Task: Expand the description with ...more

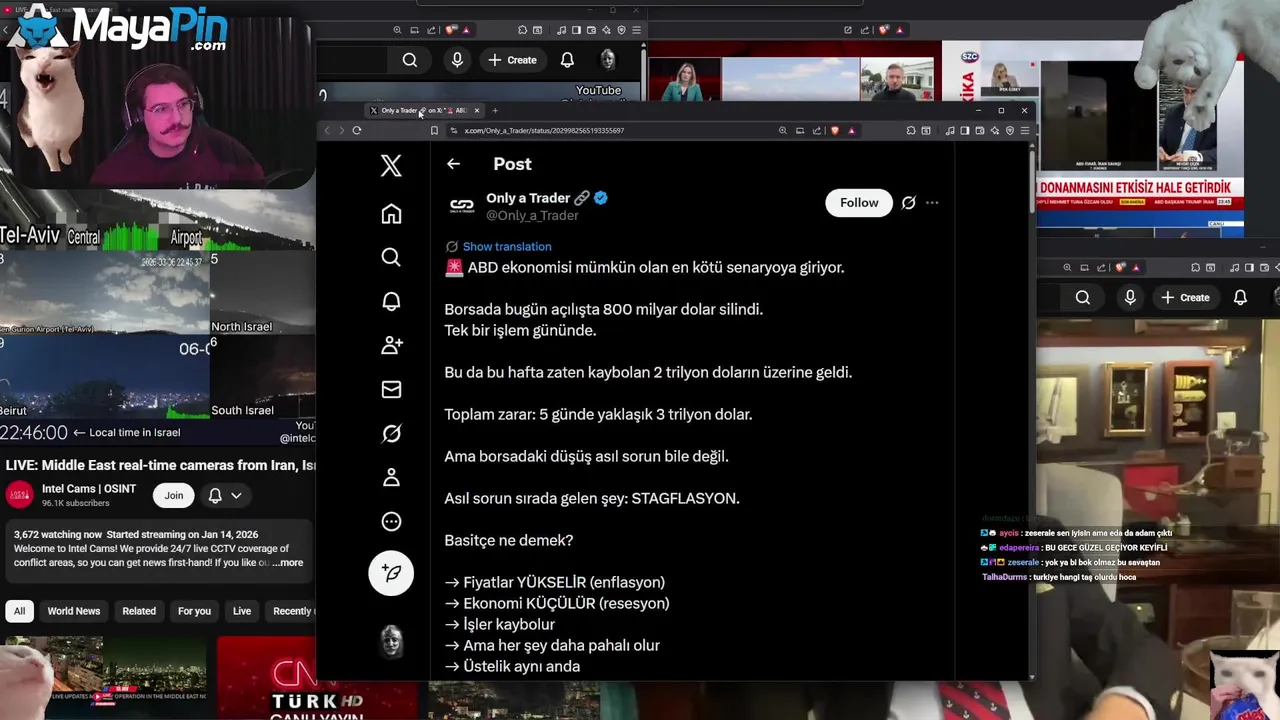Action: point(286,562)
